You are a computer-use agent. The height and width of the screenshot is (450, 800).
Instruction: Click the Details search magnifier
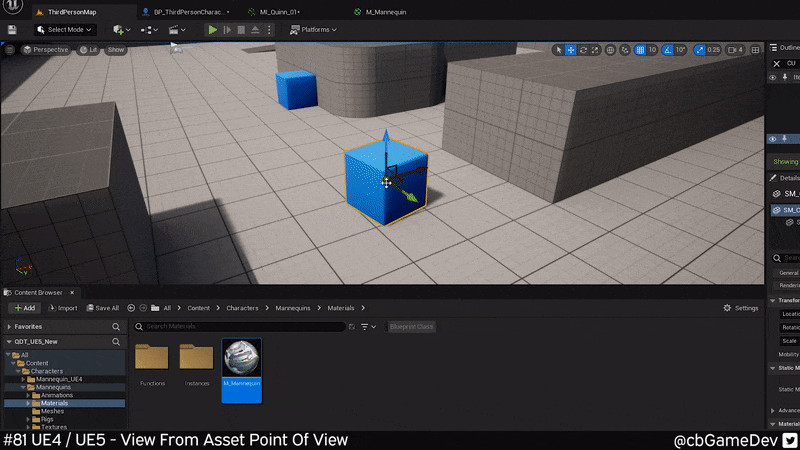coord(777,258)
